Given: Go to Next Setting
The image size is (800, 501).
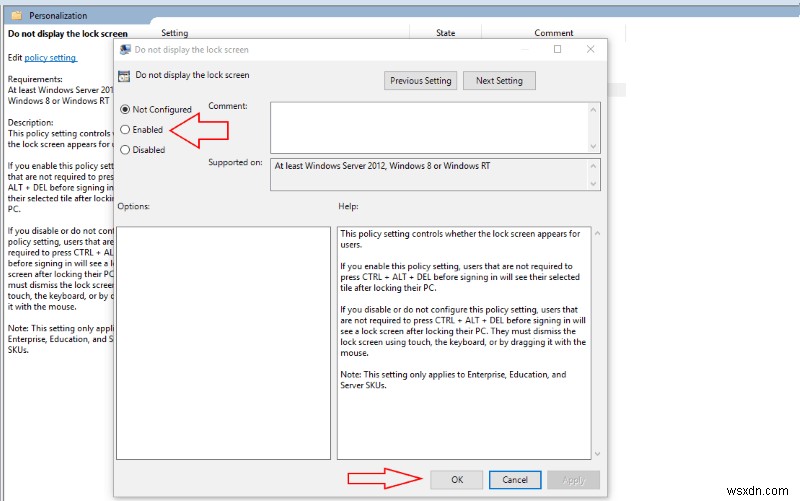Looking at the screenshot, I should [x=499, y=81].
